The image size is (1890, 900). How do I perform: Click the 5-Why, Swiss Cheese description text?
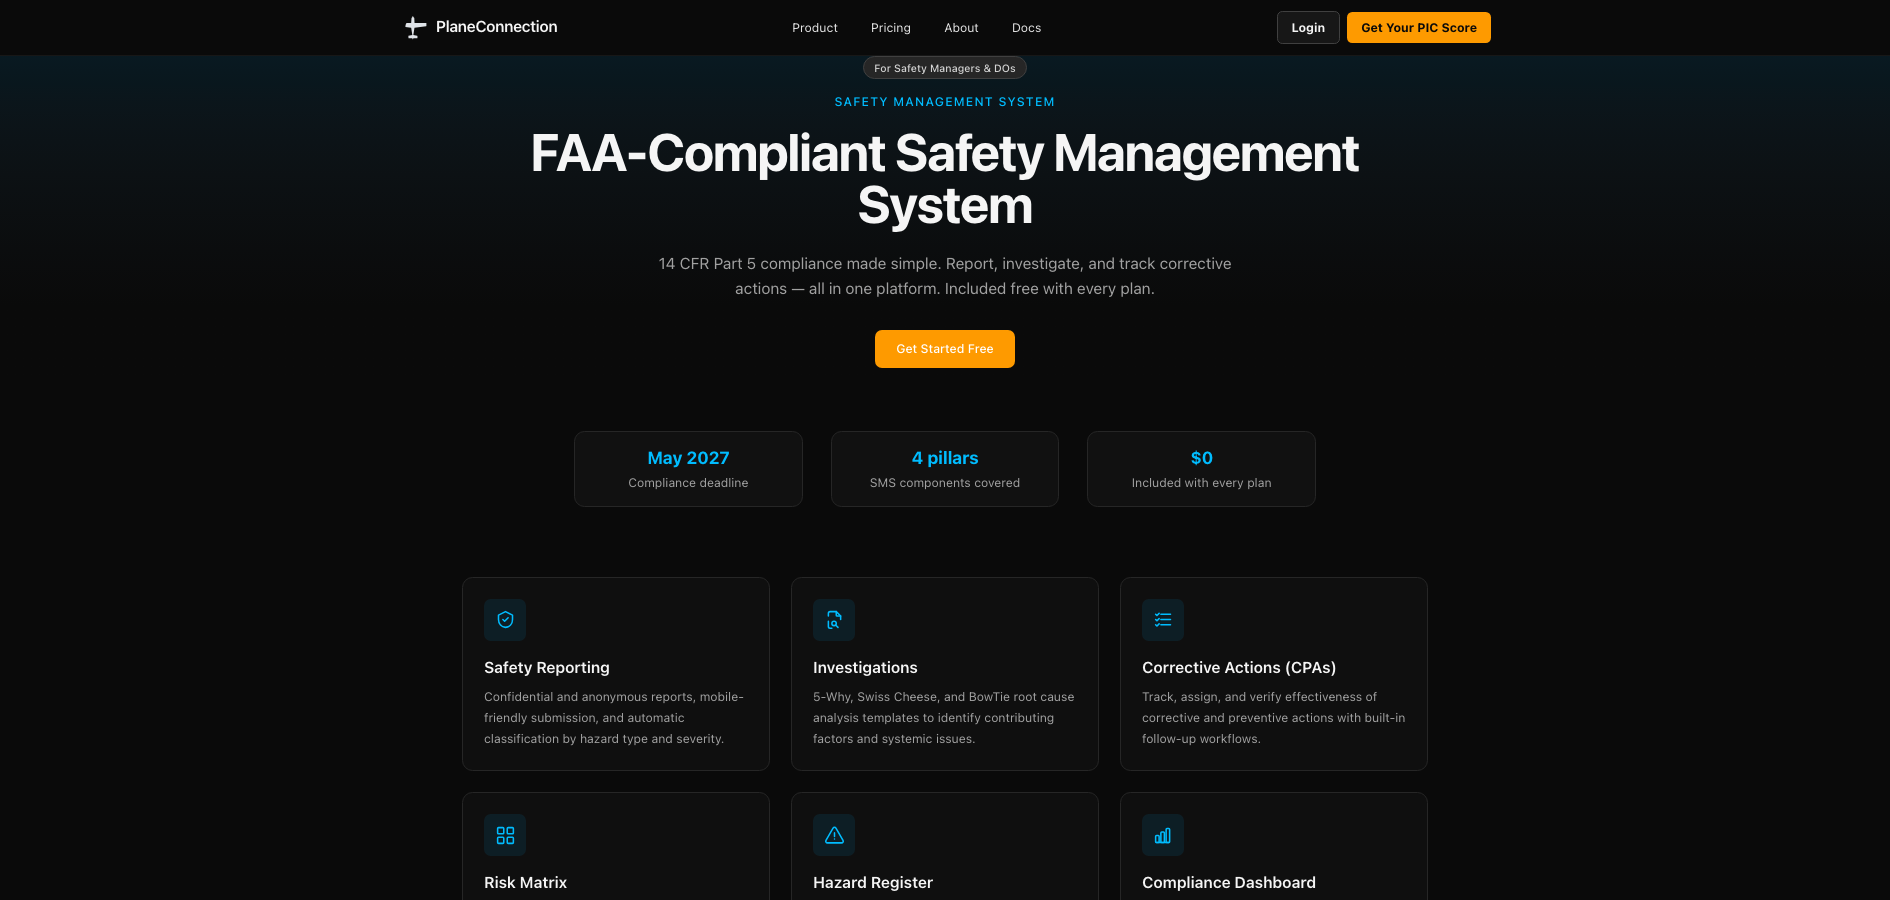(x=944, y=718)
